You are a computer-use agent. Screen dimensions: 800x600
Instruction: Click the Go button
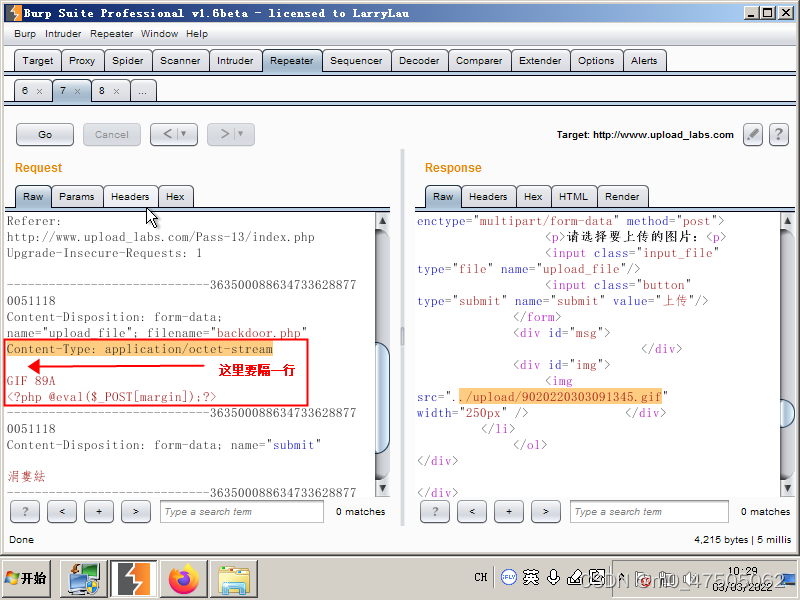pos(45,135)
